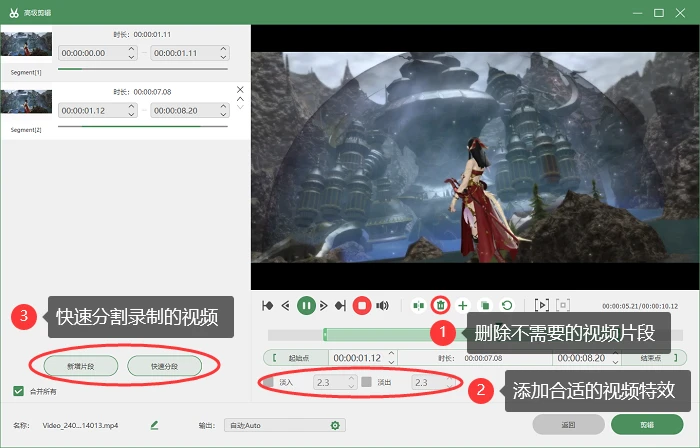Viewport: 700px width, 448px height.
Task: Jump to start of the video
Action: [x=267, y=306]
